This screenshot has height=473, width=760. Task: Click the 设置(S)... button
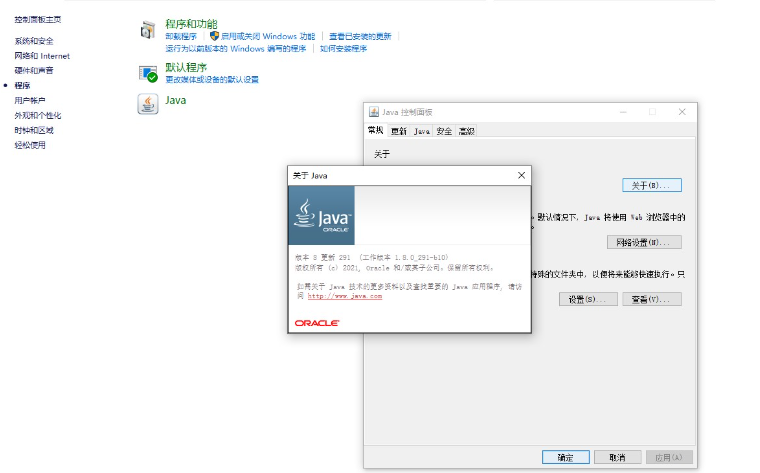[x=588, y=300]
